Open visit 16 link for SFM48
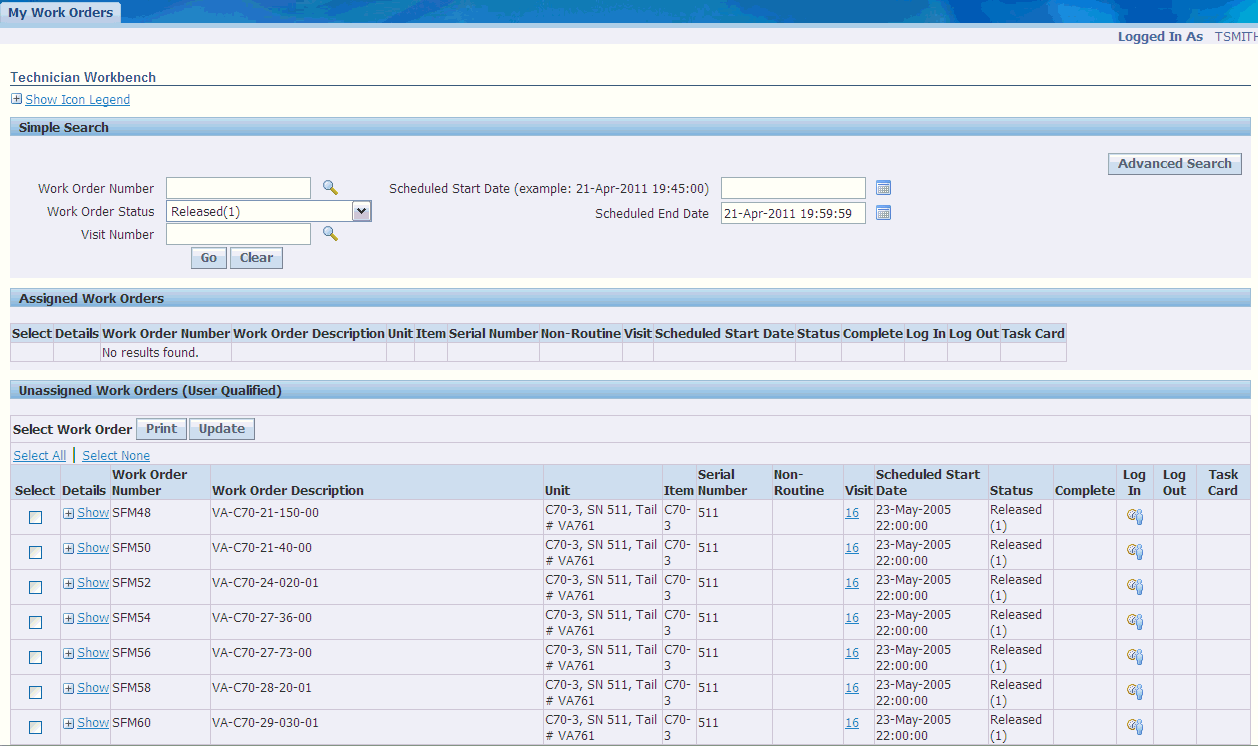The height and width of the screenshot is (746, 1258). pyautogui.click(x=852, y=513)
